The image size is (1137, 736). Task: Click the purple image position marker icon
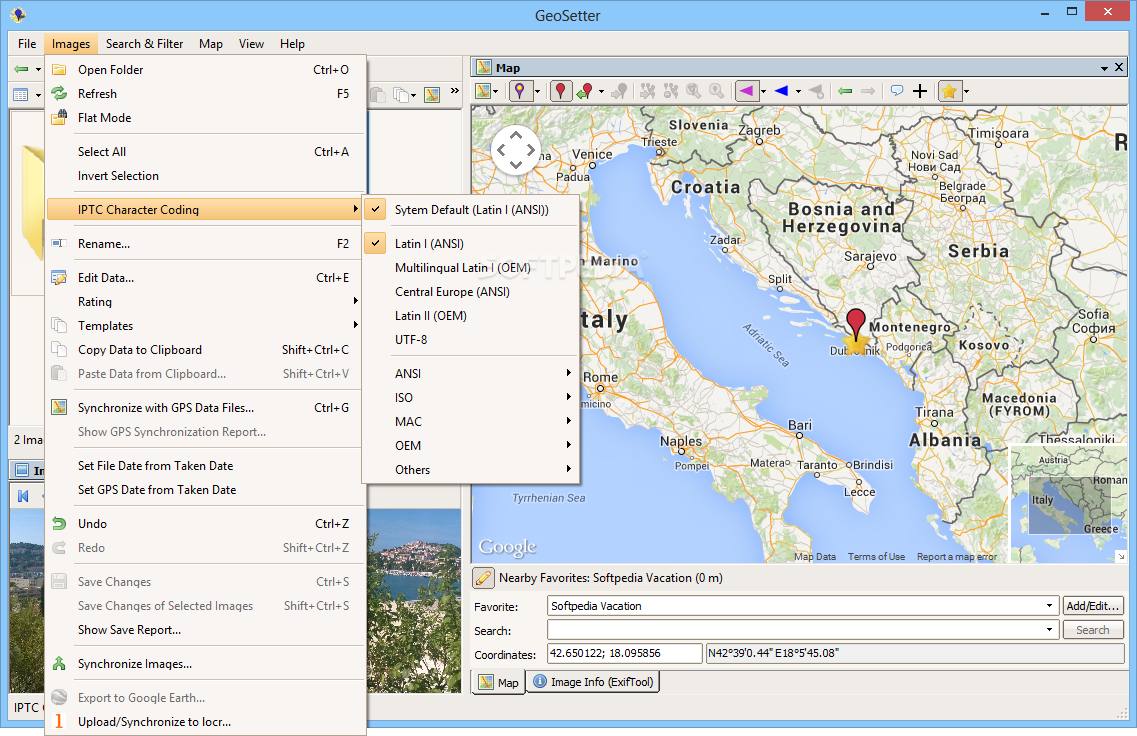(519, 91)
